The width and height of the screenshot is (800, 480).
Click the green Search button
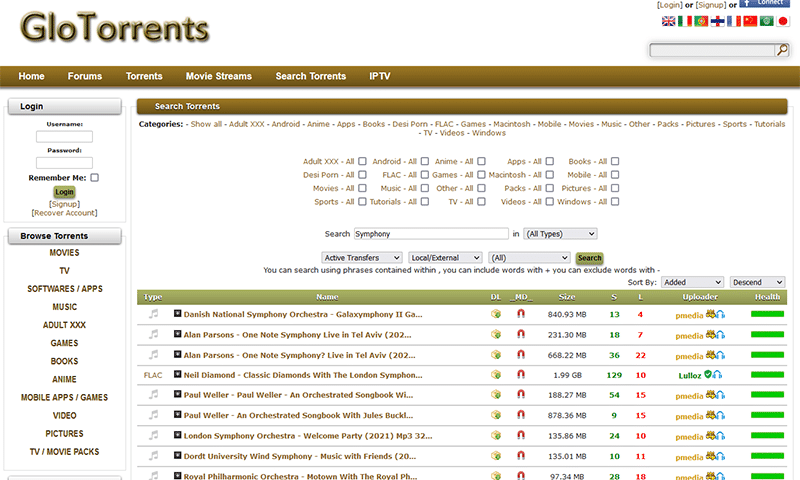589,258
